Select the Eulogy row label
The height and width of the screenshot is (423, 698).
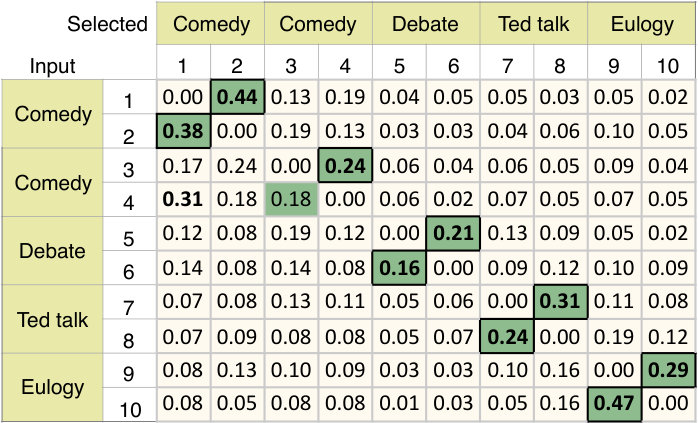coord(53,387)
